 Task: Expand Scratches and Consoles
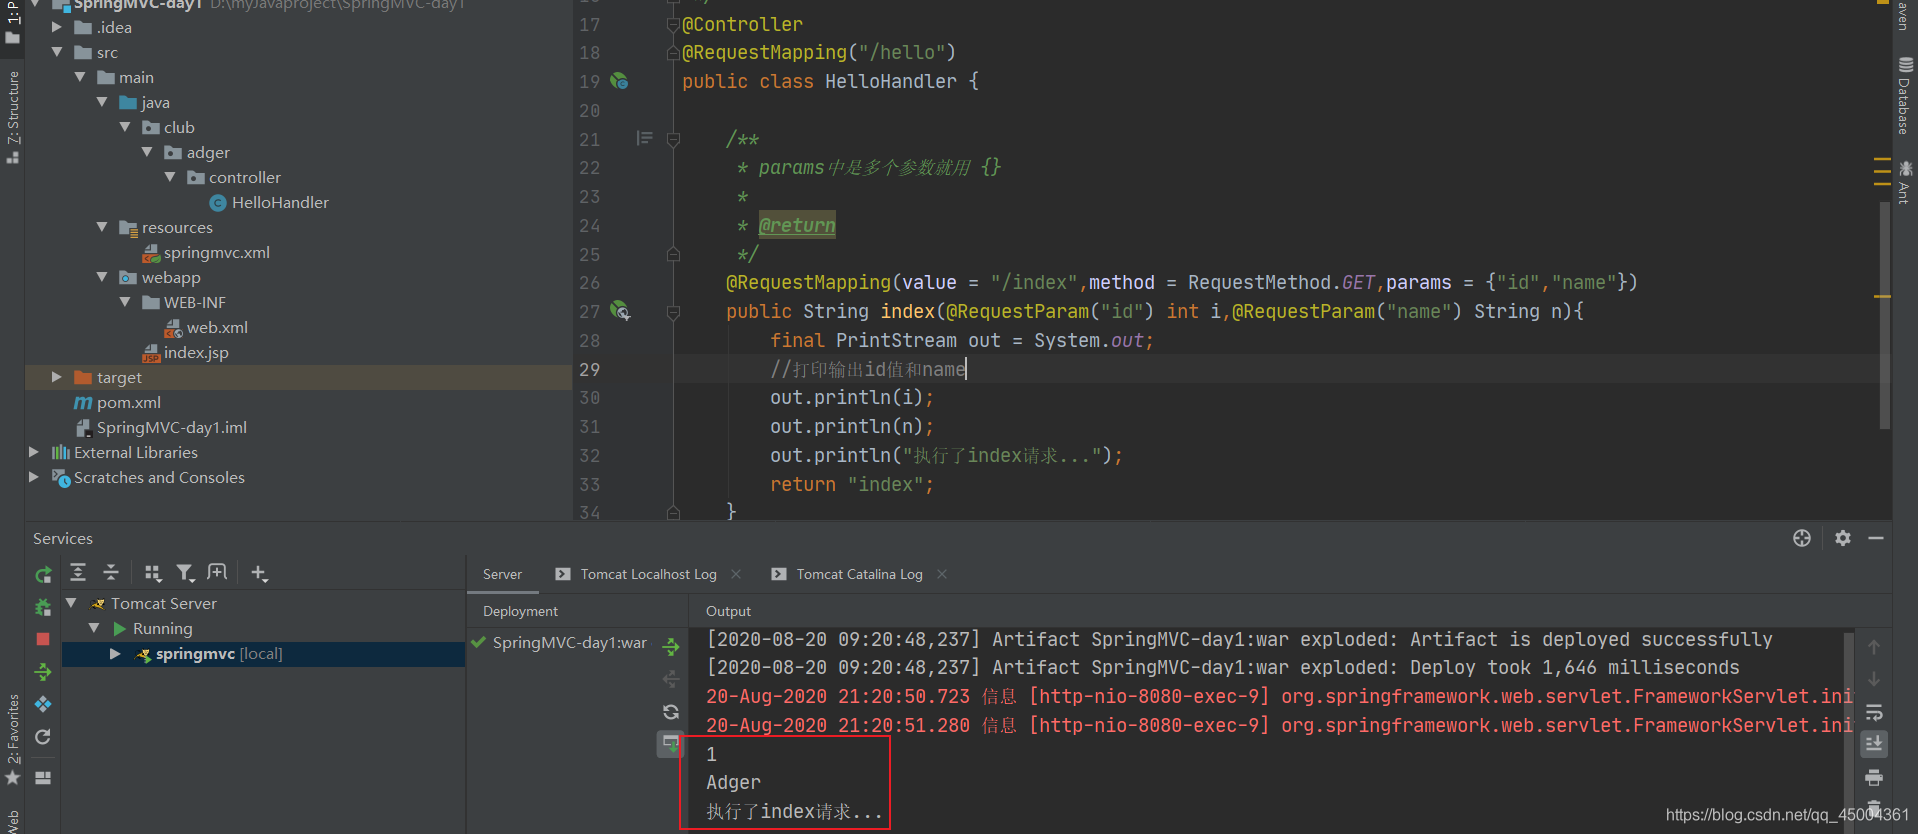pos(34,477)
